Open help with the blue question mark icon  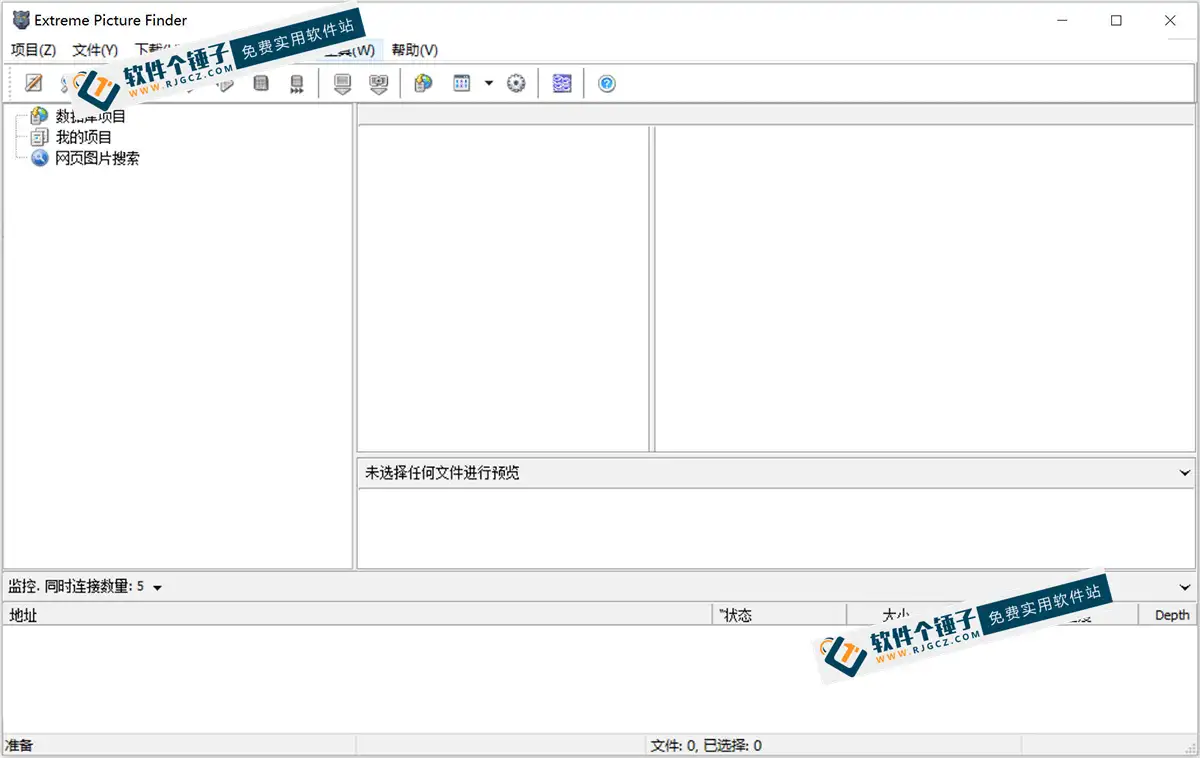[607, 84]
